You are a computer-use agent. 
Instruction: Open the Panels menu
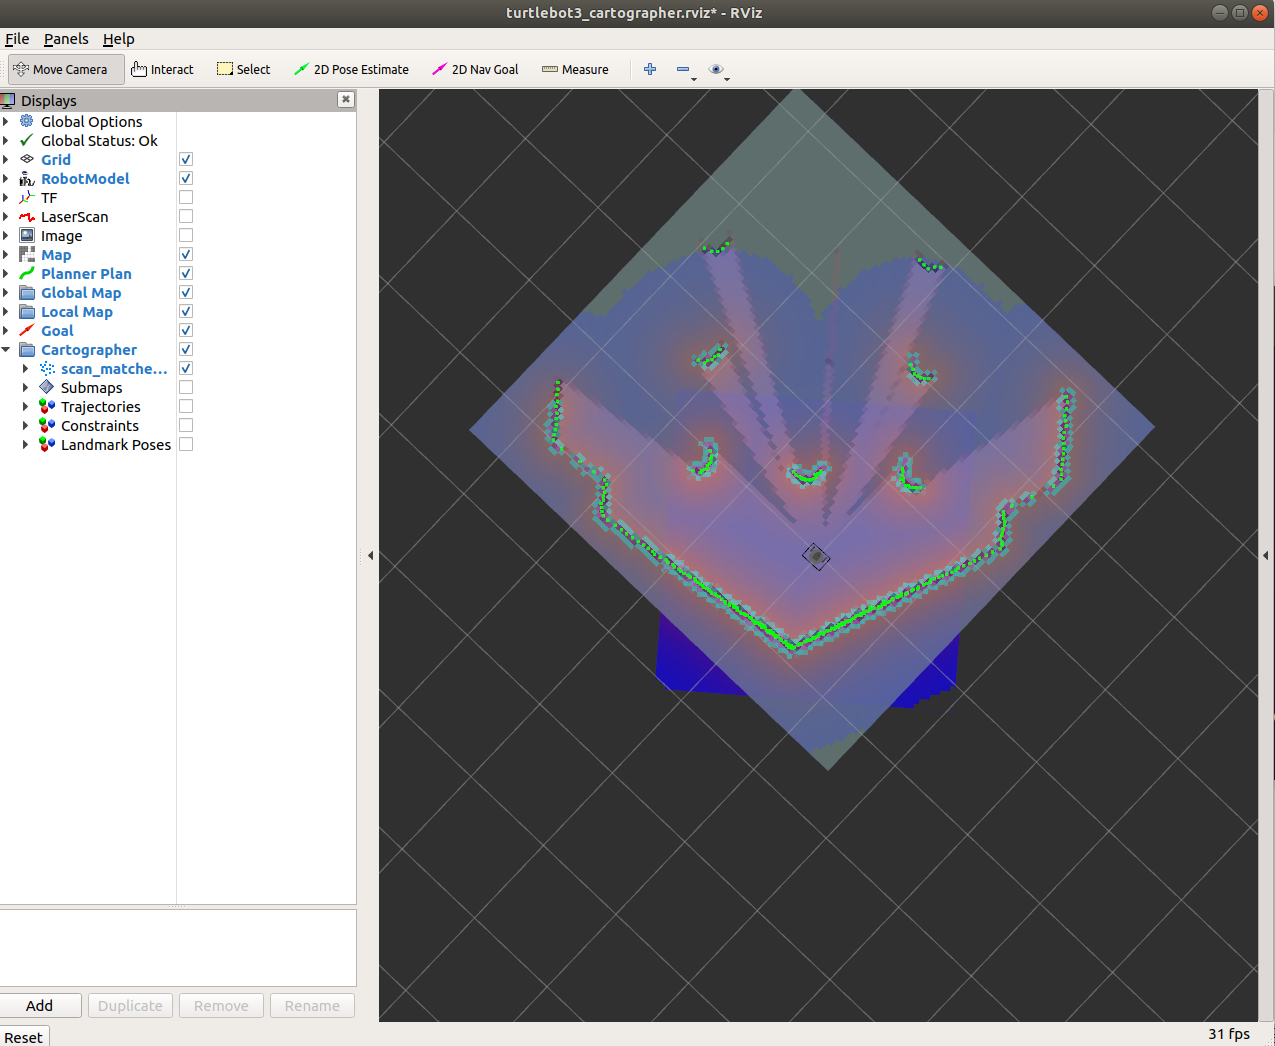click(66, 39)
